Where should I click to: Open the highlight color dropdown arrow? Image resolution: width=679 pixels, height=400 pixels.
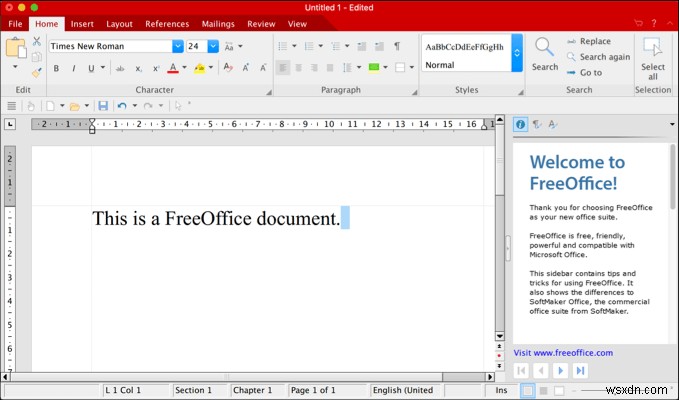pos(211,68)
